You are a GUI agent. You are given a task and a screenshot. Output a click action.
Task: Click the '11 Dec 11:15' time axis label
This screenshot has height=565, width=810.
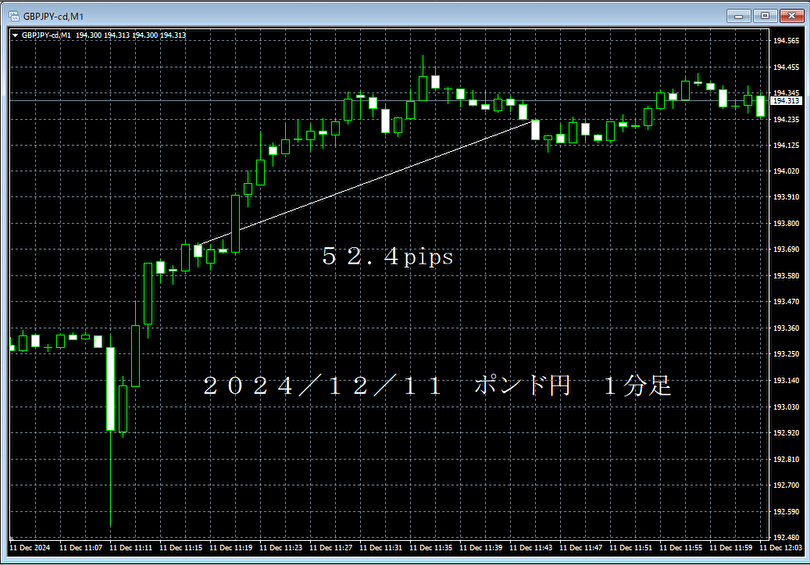click(181, 547)
